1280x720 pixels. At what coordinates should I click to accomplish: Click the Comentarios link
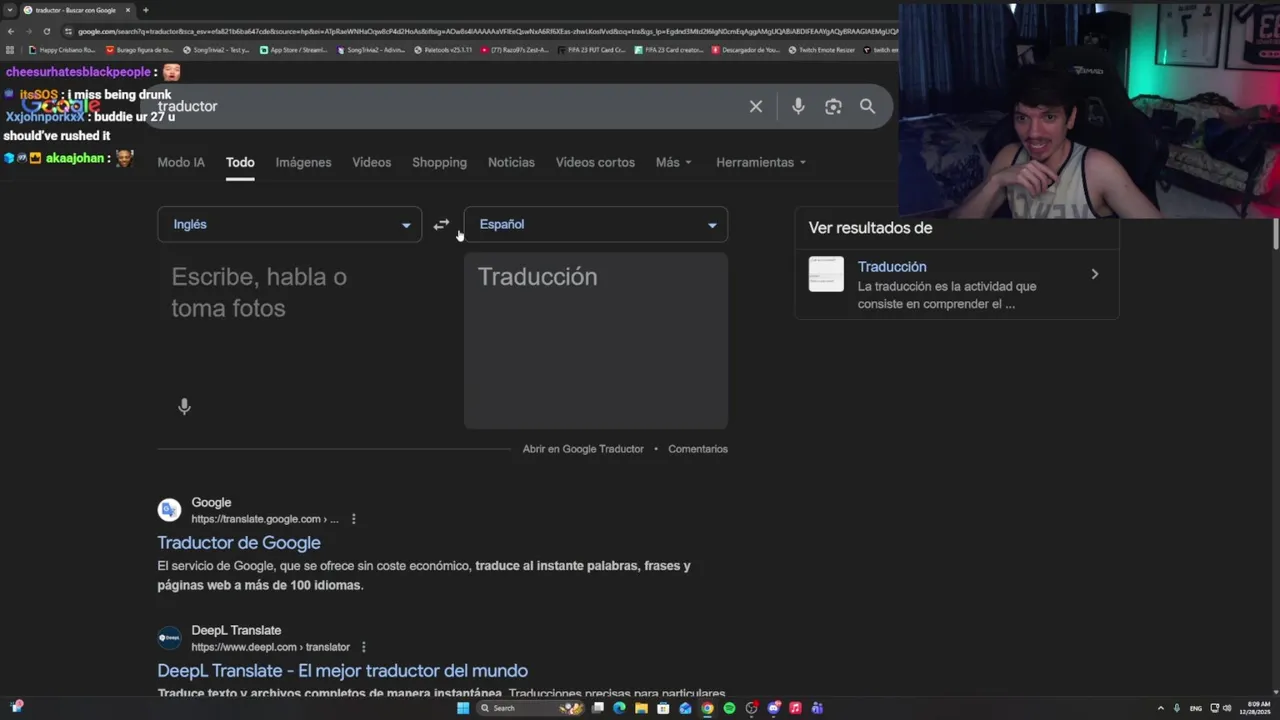click(698, 449)
